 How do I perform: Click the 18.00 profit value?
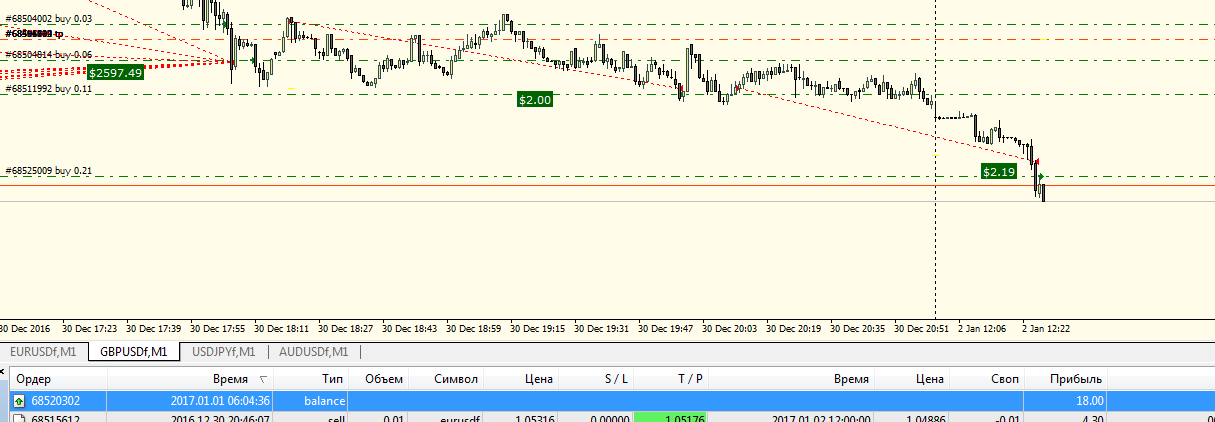click(x=1089, y=400)
